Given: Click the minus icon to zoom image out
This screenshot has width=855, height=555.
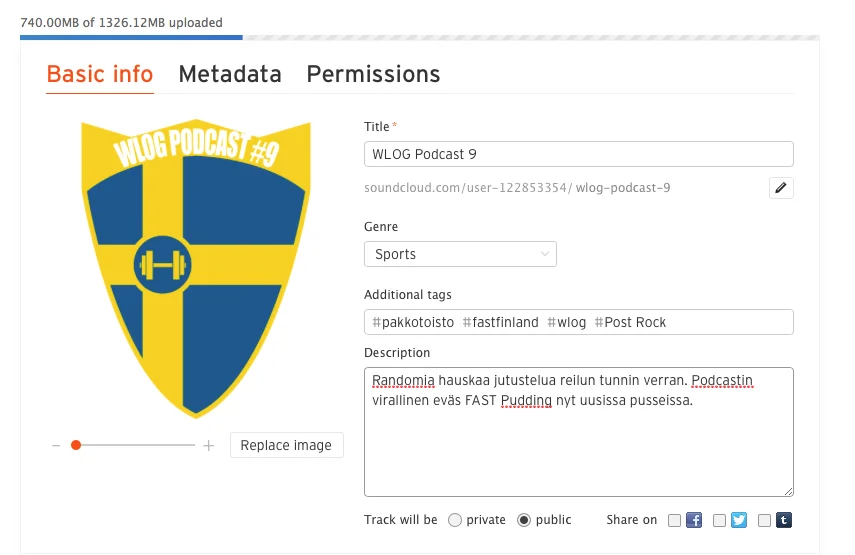Looking at the screenshot, I should coord(56,446).
